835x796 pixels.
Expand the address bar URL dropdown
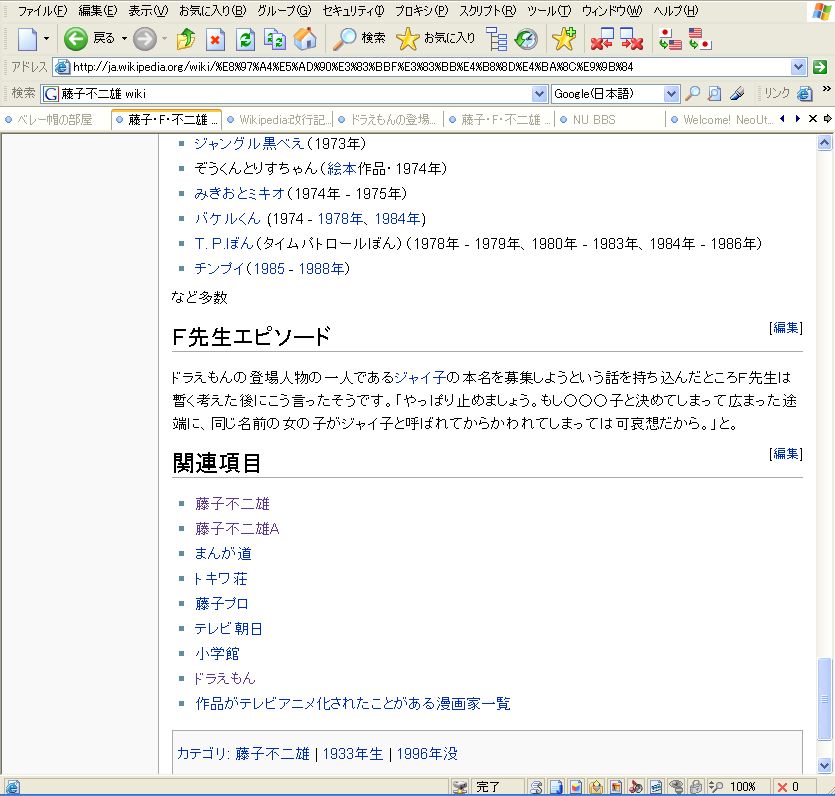[798, 67]
